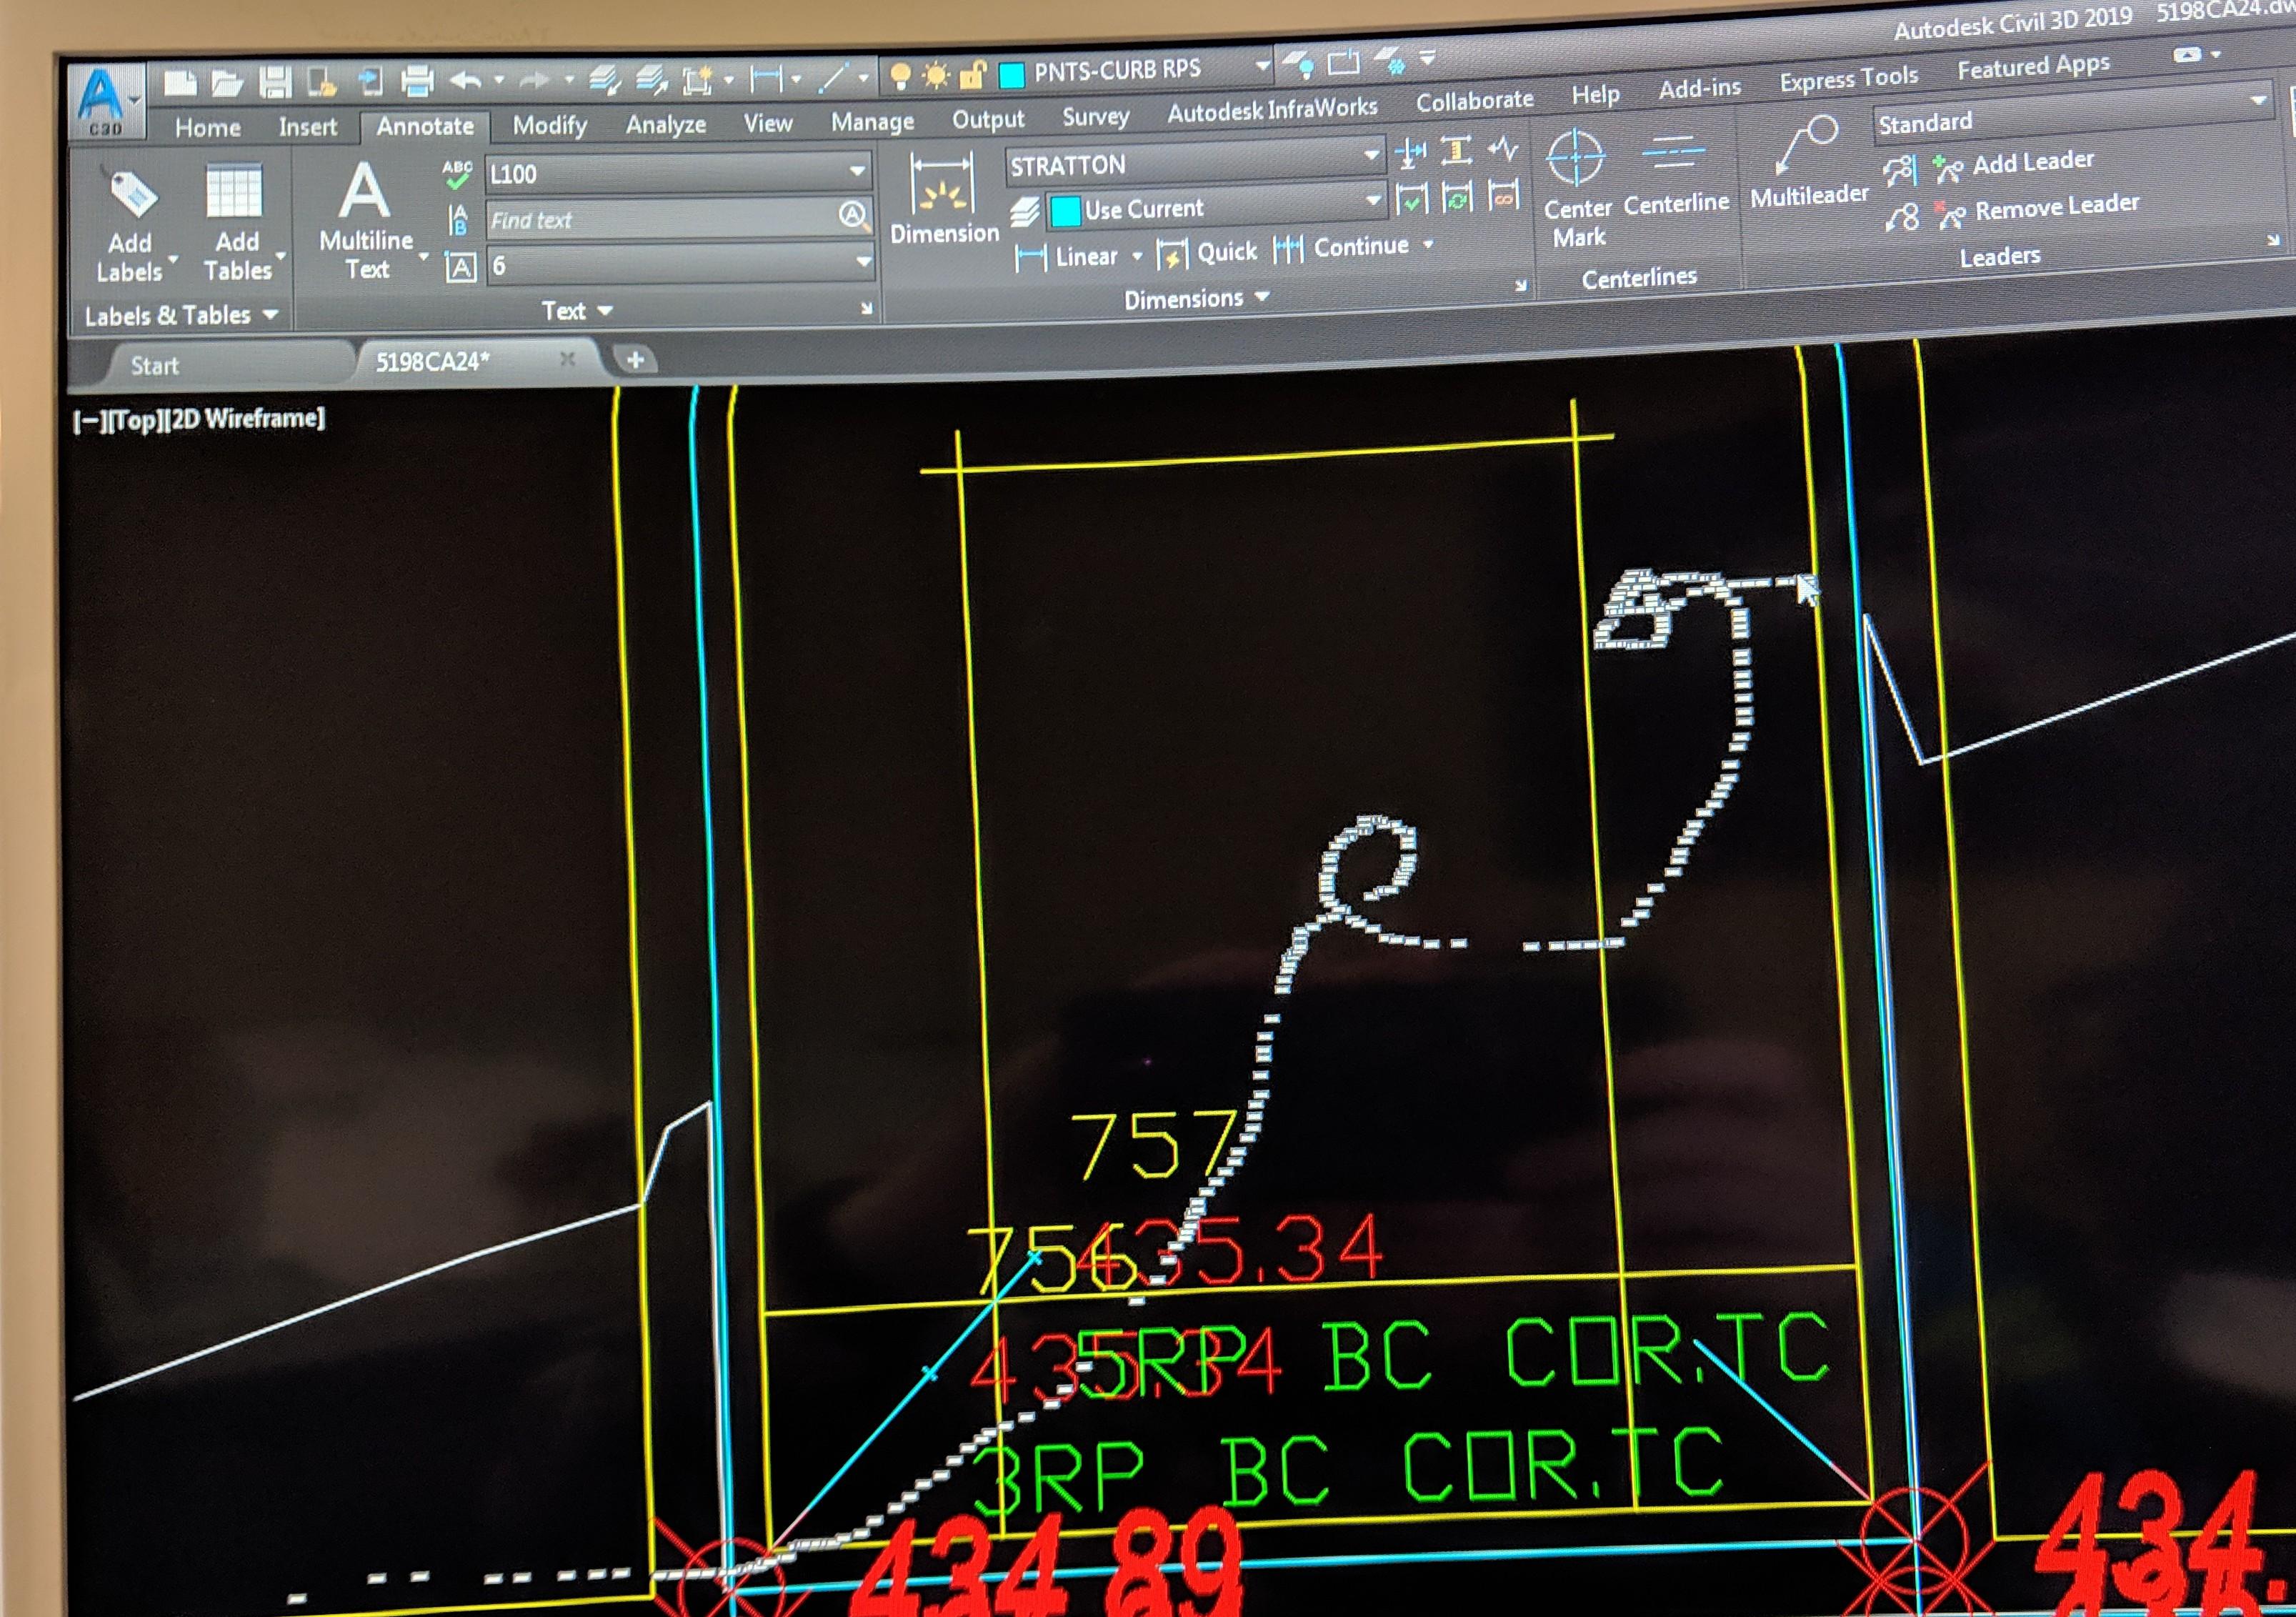This screenshot has height=1617, width=2296.
Task: Open the Modify ribbon tab
Action: coord(549,125)
